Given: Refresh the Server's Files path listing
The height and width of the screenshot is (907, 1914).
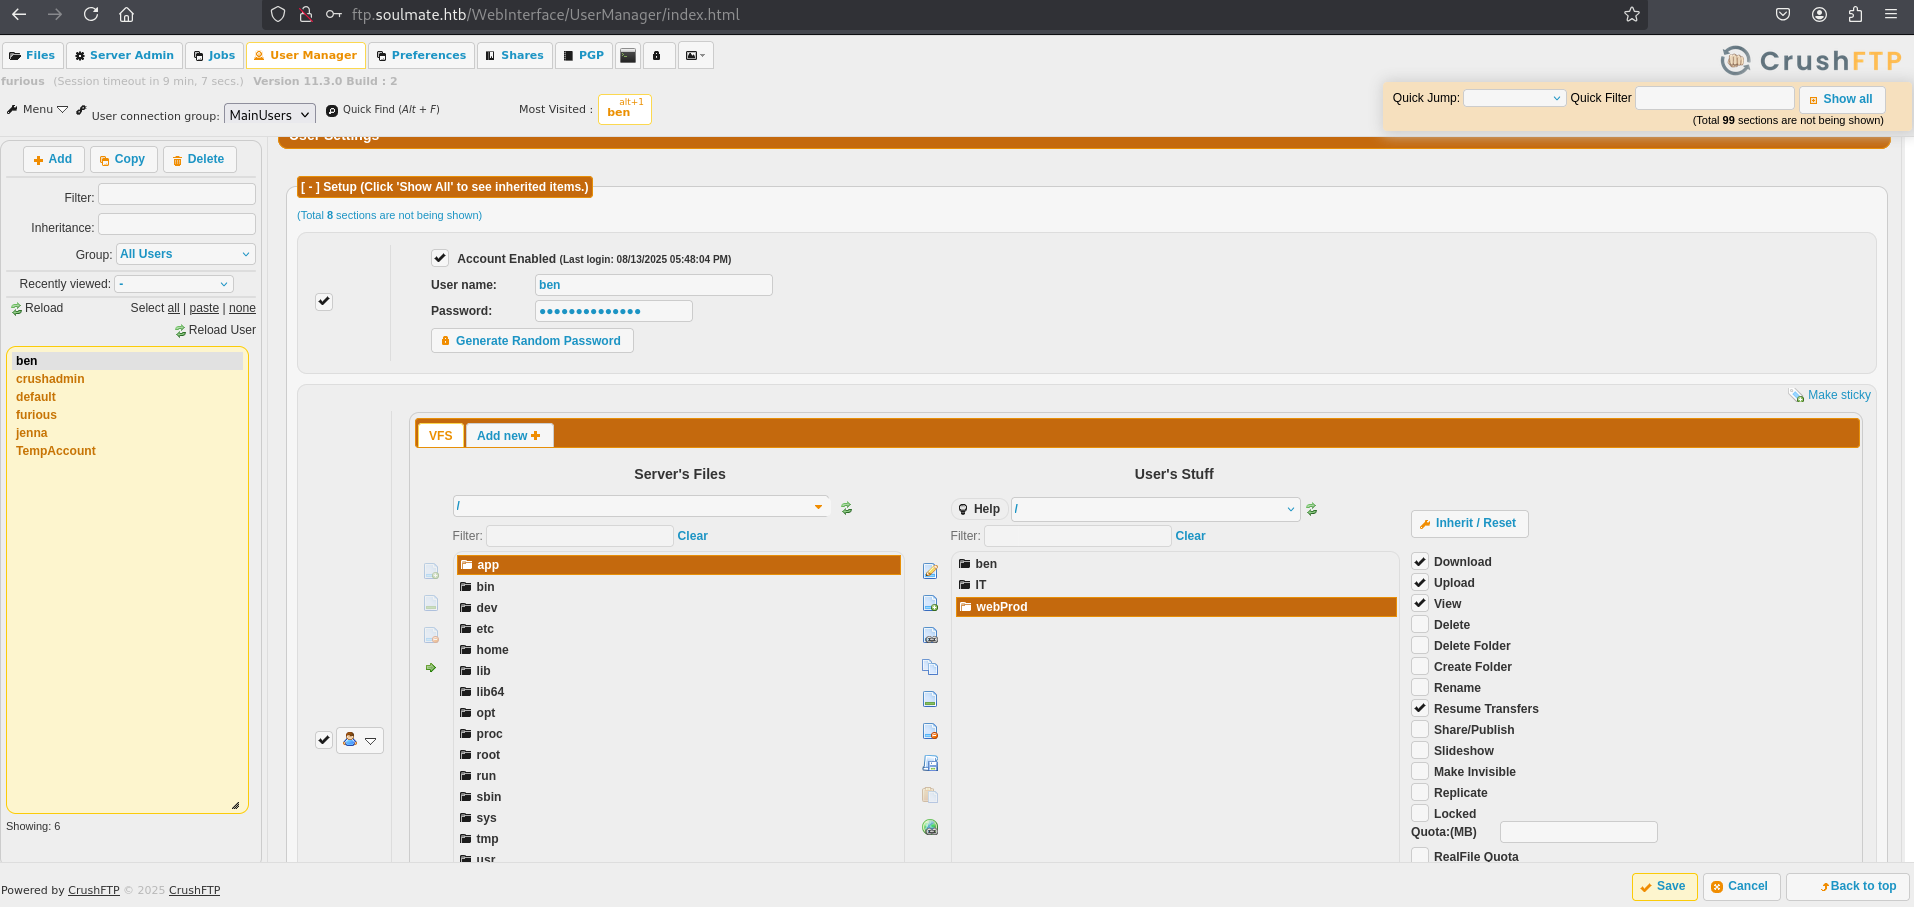Looking at the screenshot, I should click(847, 508).
